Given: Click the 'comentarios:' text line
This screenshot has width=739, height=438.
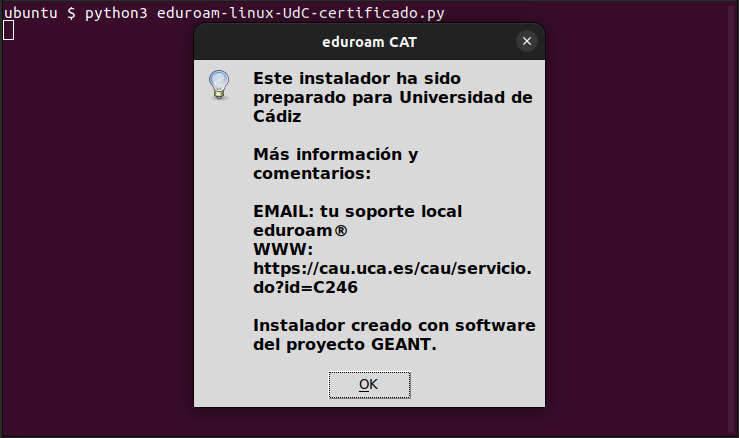Looking at the screenshot, I should coord(312,173).
